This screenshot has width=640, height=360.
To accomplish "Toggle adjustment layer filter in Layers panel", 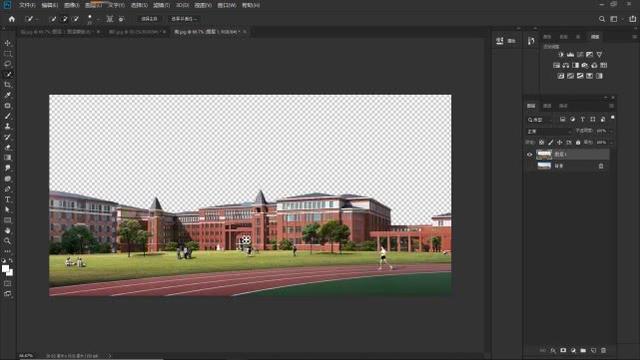I will coord(572,119).
